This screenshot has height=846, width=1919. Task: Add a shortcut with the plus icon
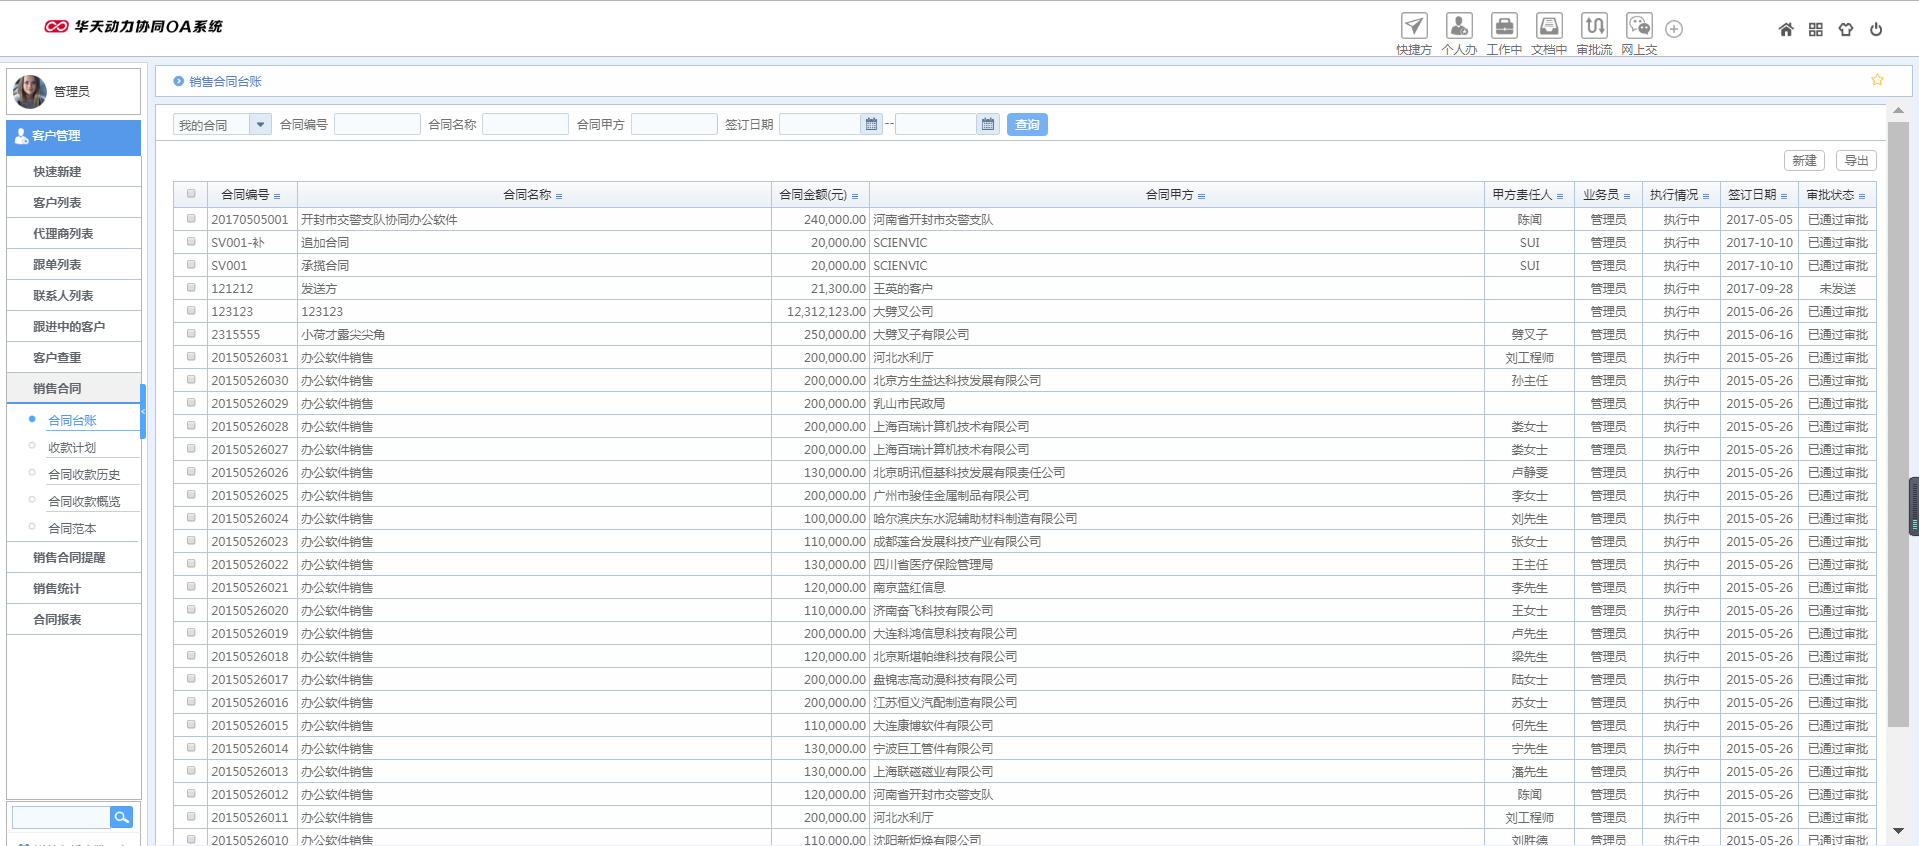coord(1674,29)
